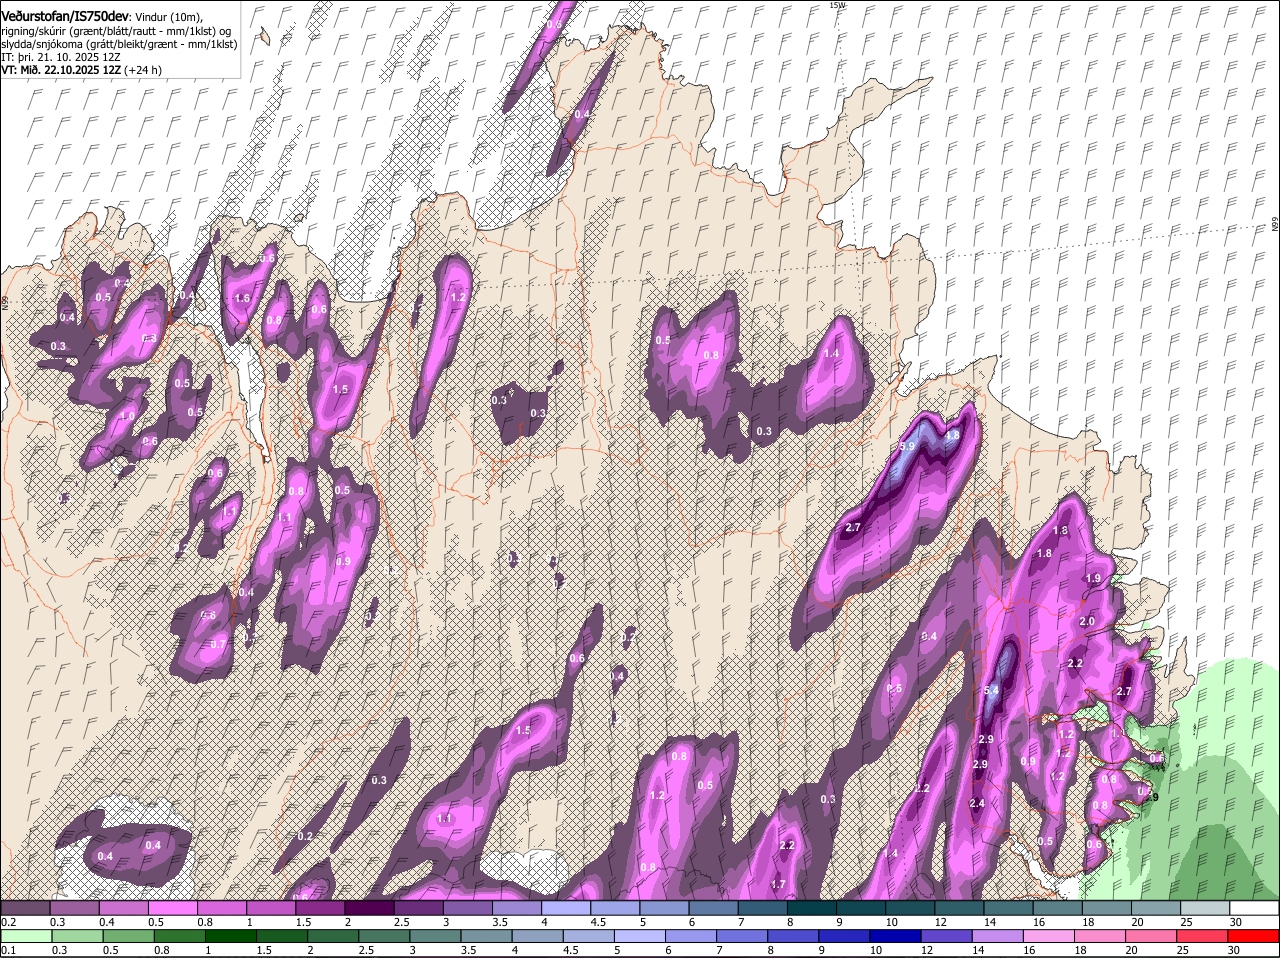Click lower legend label '0.1'
The height and width of the screenshot is (958, 1280).
(x=8, y=950)
